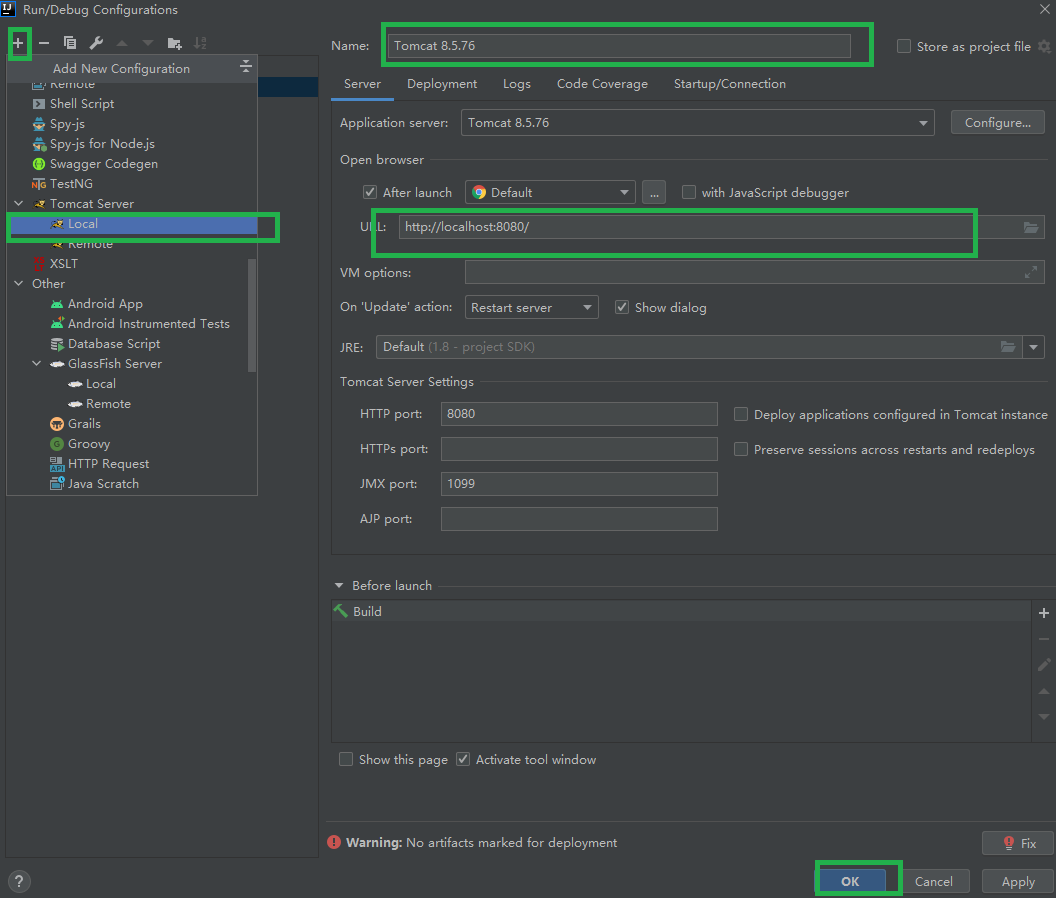Screen dimensions: 1056x898
Task: Click the folder icon at URL field's end
Action: [1031, 227]
